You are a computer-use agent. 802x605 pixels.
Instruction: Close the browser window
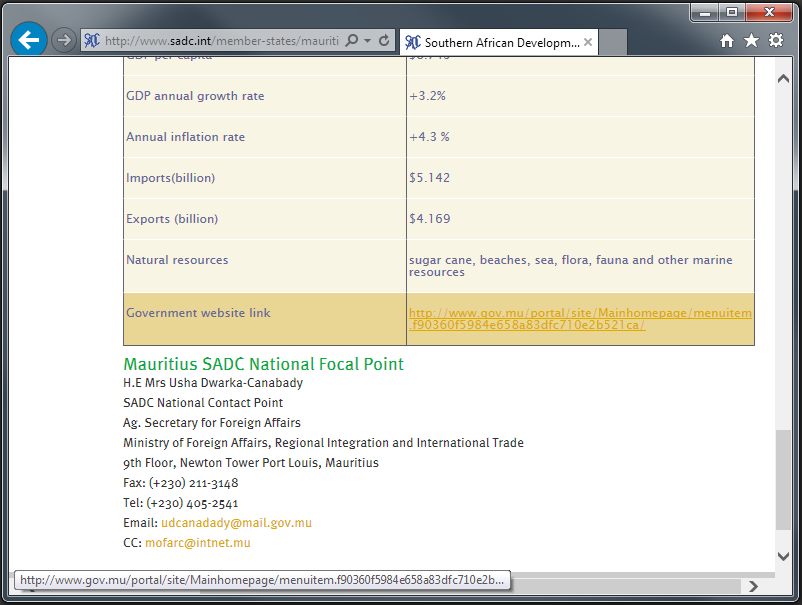coord(769,12)
